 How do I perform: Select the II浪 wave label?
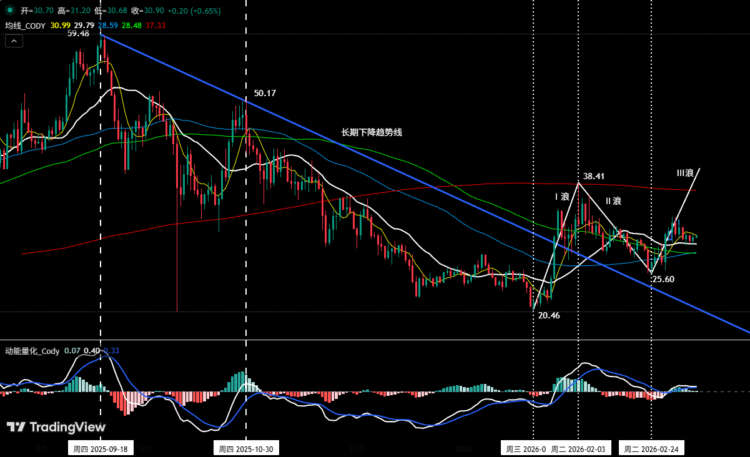(x=614, y=201)
